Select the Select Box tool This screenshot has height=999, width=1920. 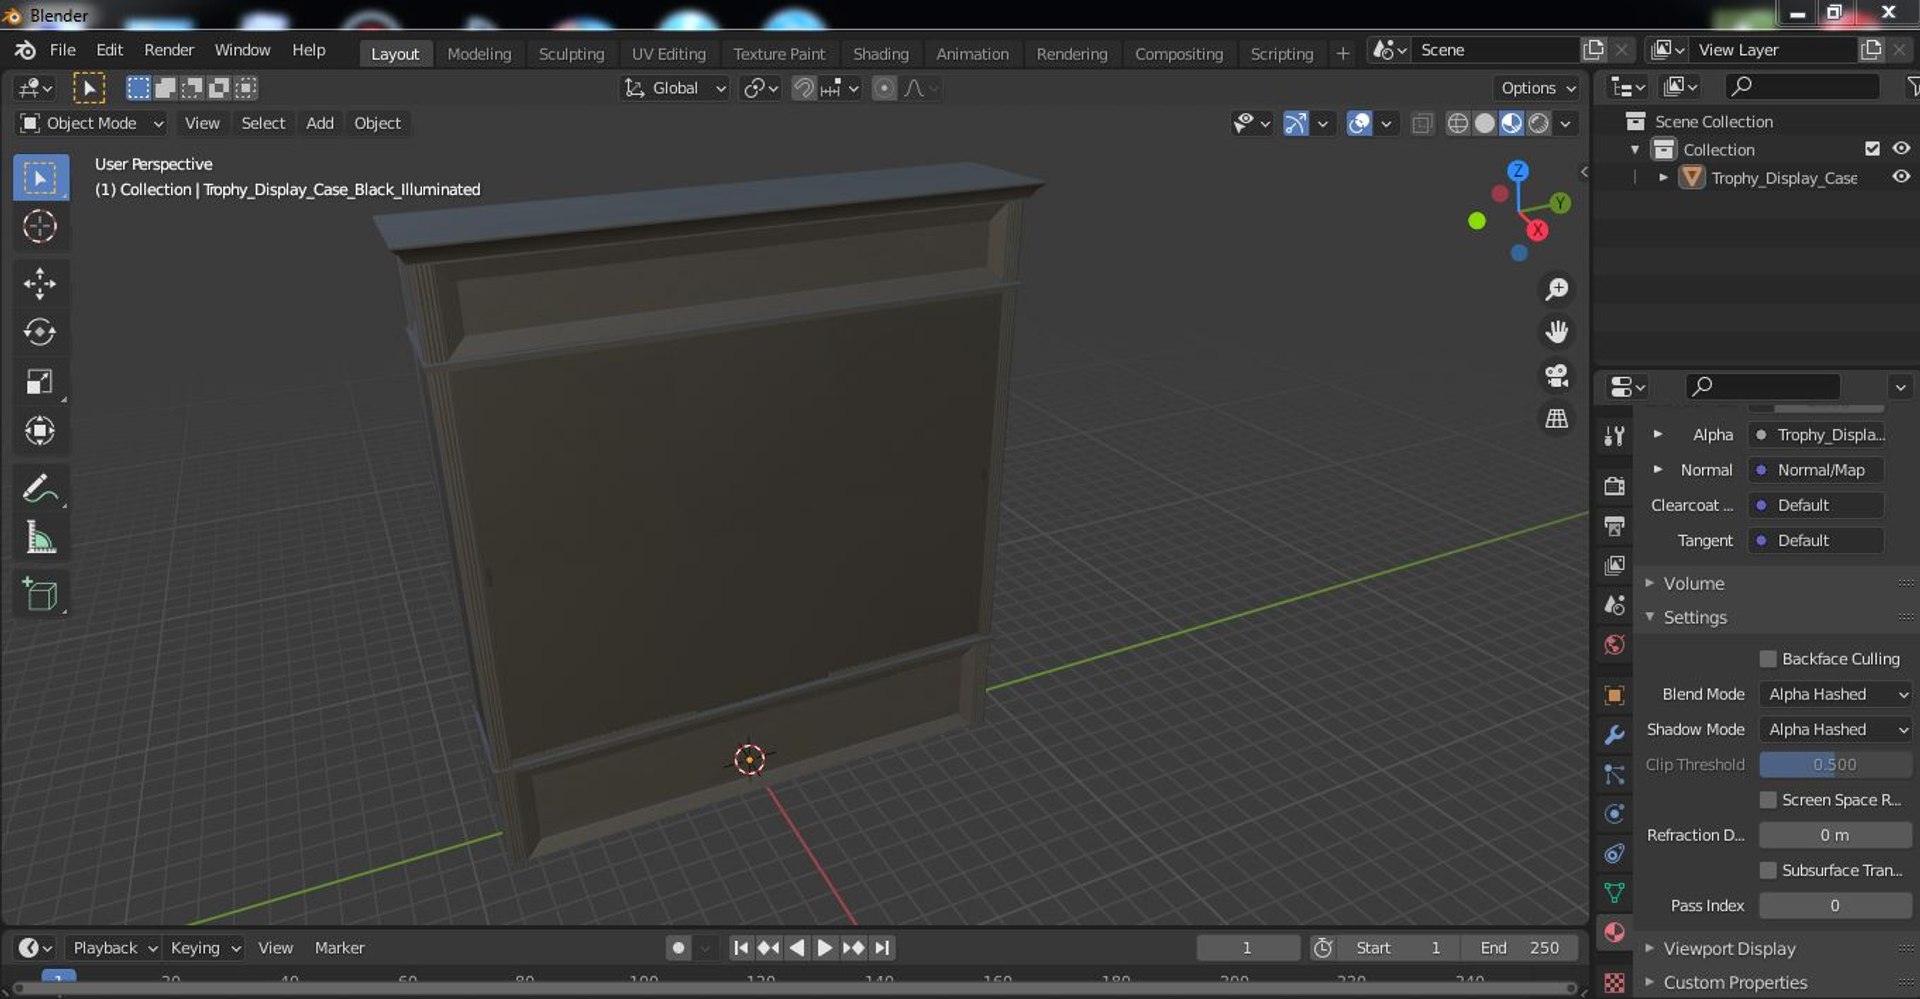(40, 178)
